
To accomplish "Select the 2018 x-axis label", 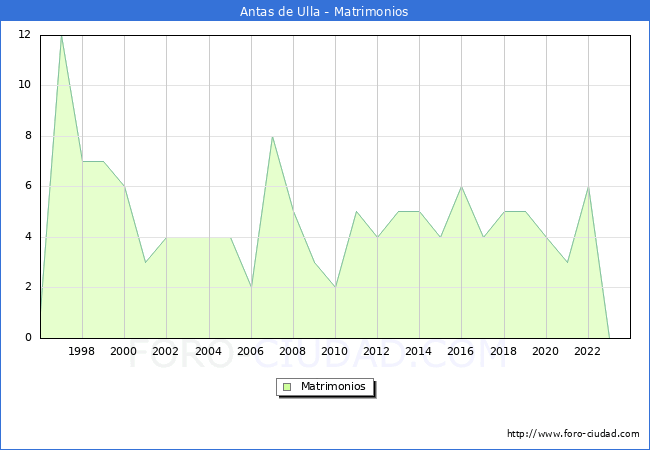I will coord(503,352).
